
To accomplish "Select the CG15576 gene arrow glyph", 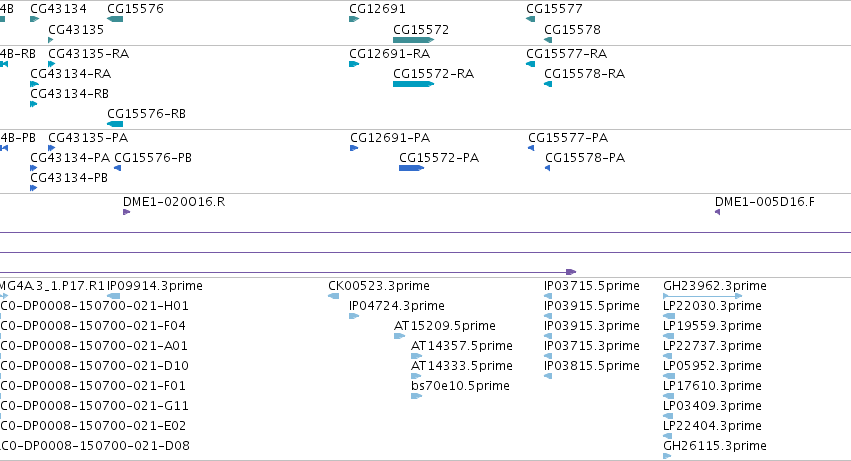I will coord(115,19).
